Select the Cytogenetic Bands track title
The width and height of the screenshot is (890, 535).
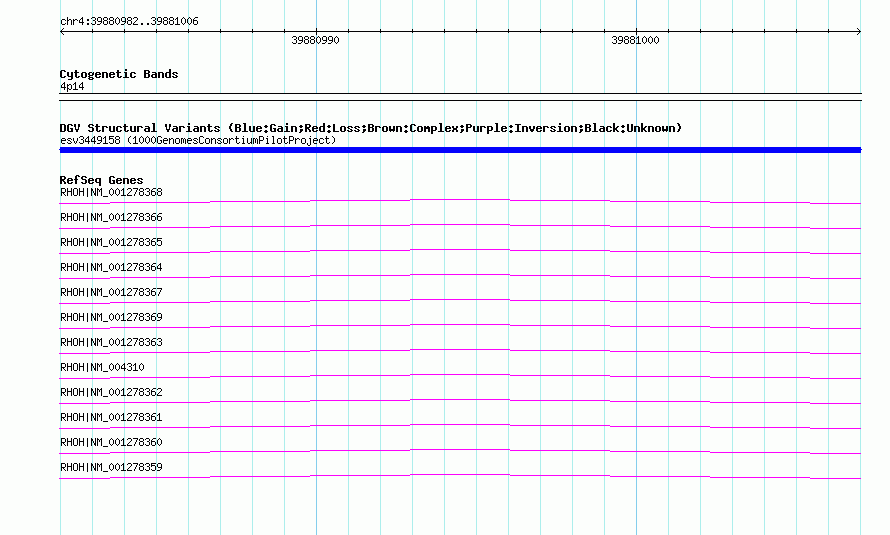click(119, 74)
